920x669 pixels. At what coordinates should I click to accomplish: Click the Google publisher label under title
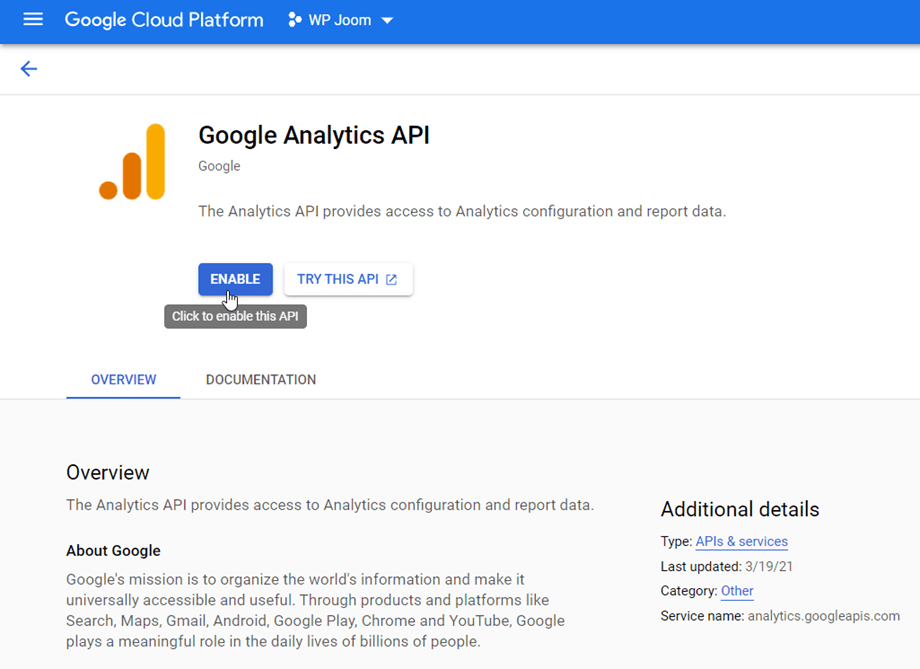click(219, 166)
